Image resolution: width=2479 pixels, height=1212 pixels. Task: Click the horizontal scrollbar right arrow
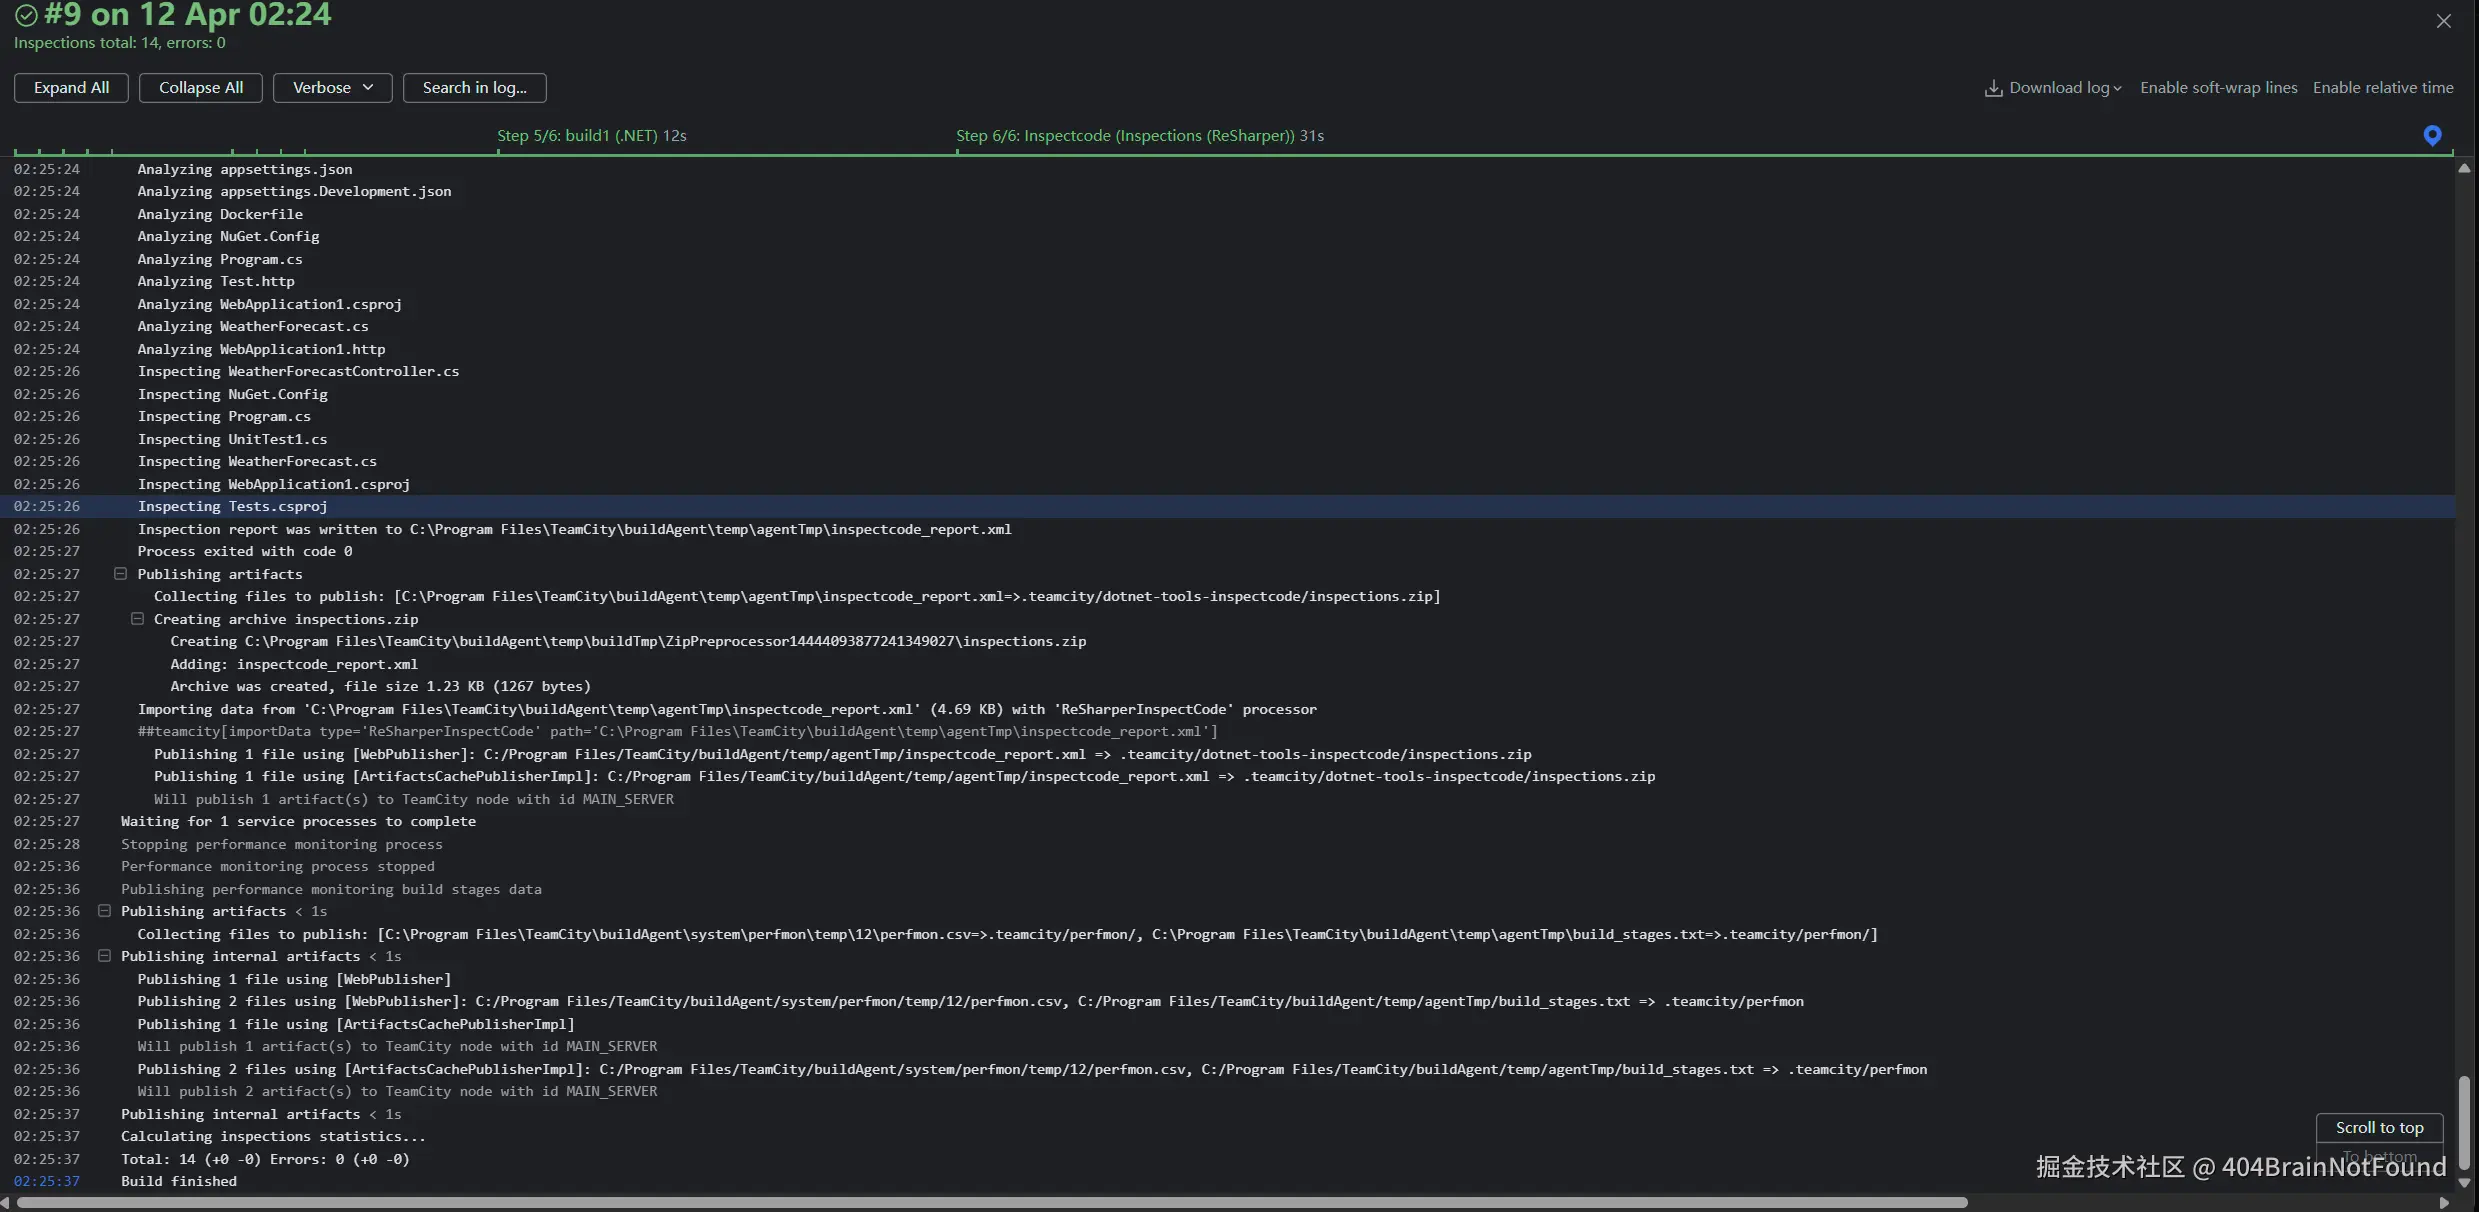coord(2444,1202)
